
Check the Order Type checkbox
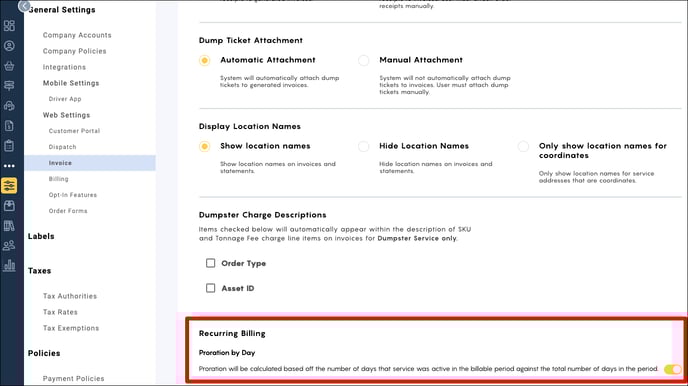point(211,263)
